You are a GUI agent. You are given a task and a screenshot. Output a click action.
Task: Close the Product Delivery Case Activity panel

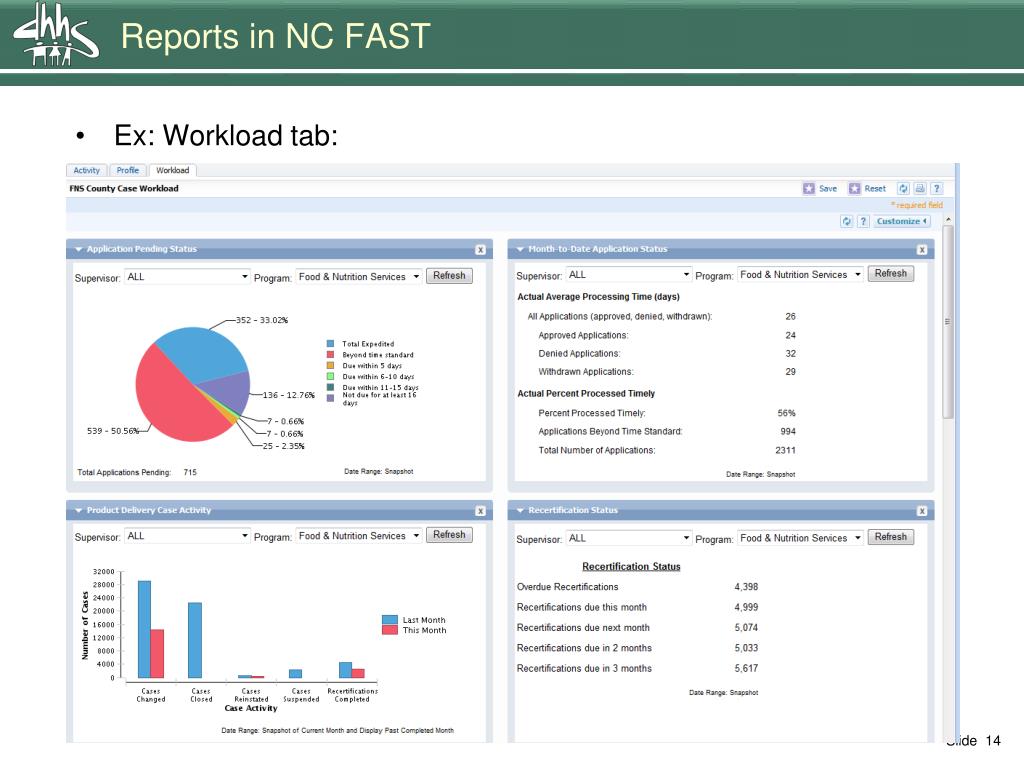click(x=480, y=511)
